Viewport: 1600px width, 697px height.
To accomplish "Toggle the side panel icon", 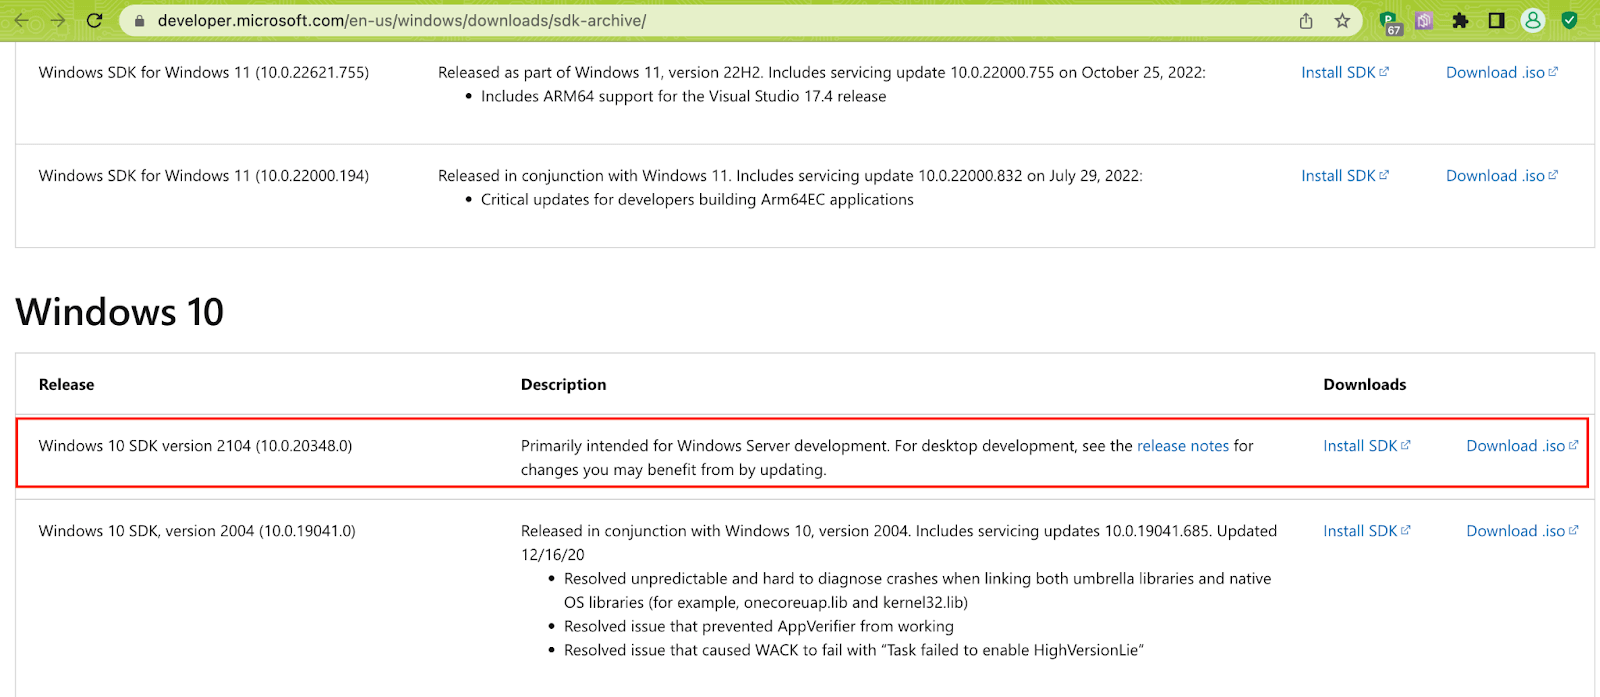I will tap(1496, 20).
